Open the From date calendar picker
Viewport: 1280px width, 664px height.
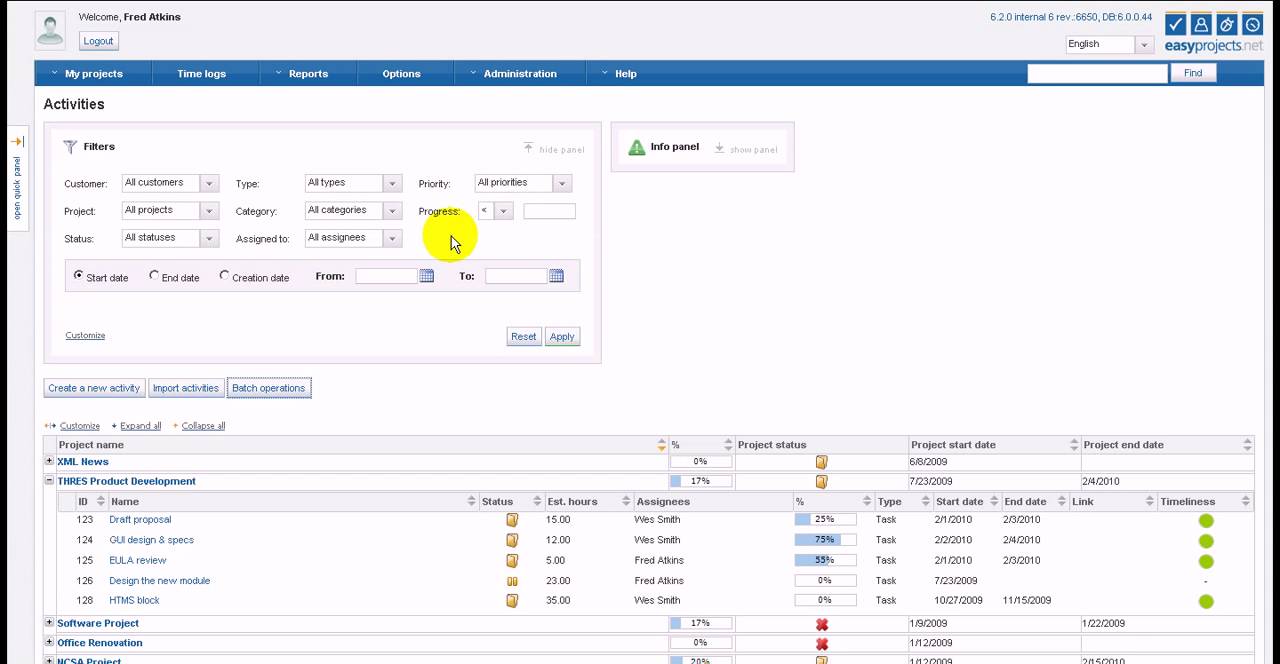point(427,276)
